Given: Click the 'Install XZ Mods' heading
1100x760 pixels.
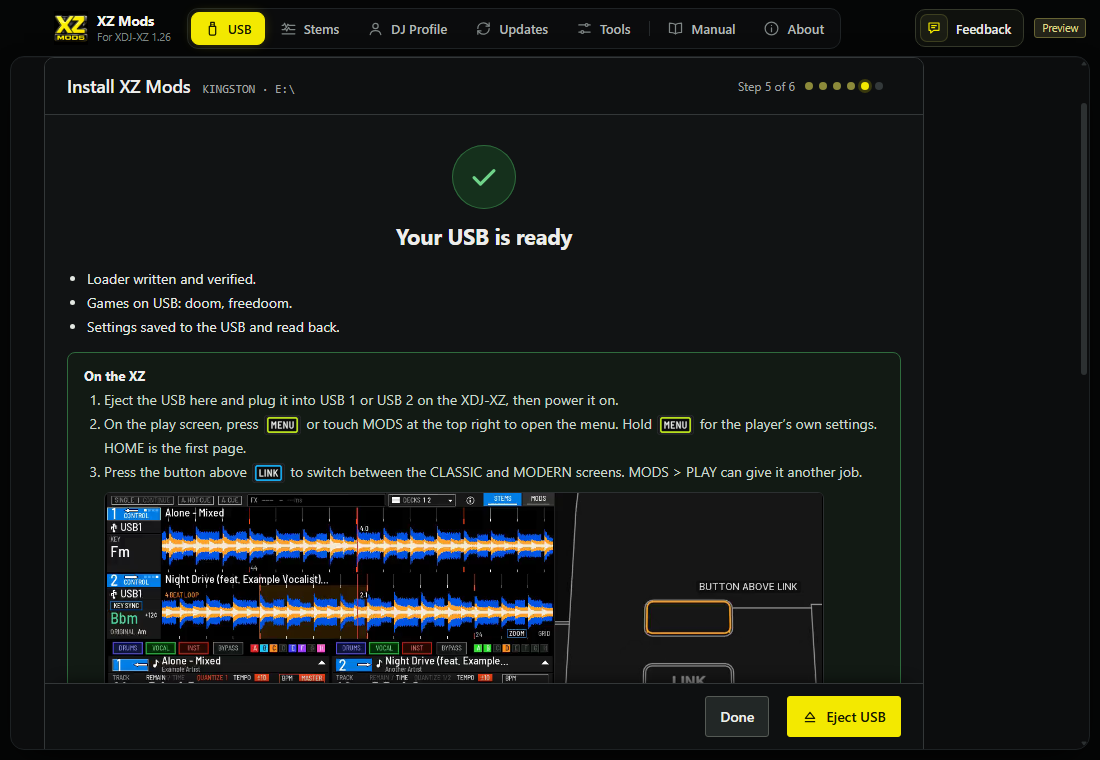Looking at the screenshot, I should click(x=129, y=87).
